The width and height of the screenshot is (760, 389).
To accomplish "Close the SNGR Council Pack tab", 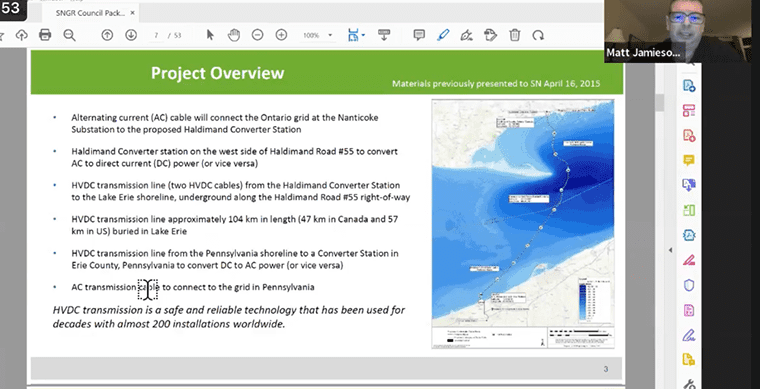I will pos(132,13).
